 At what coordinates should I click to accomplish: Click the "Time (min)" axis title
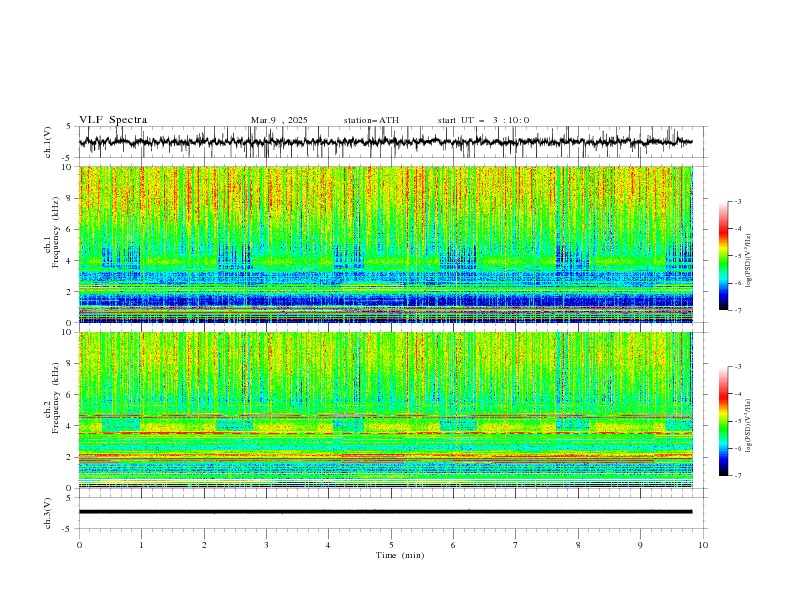[400, 555]
